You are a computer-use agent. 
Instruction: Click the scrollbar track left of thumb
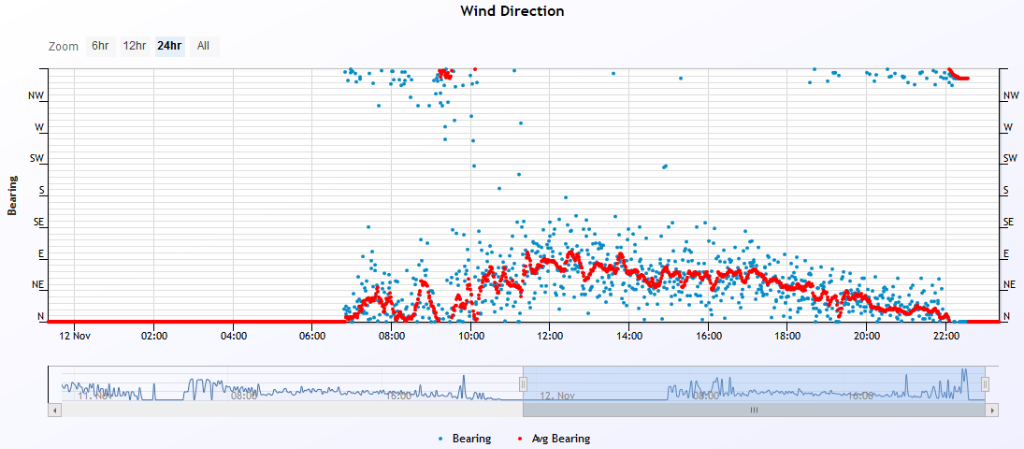pos(293,410)
